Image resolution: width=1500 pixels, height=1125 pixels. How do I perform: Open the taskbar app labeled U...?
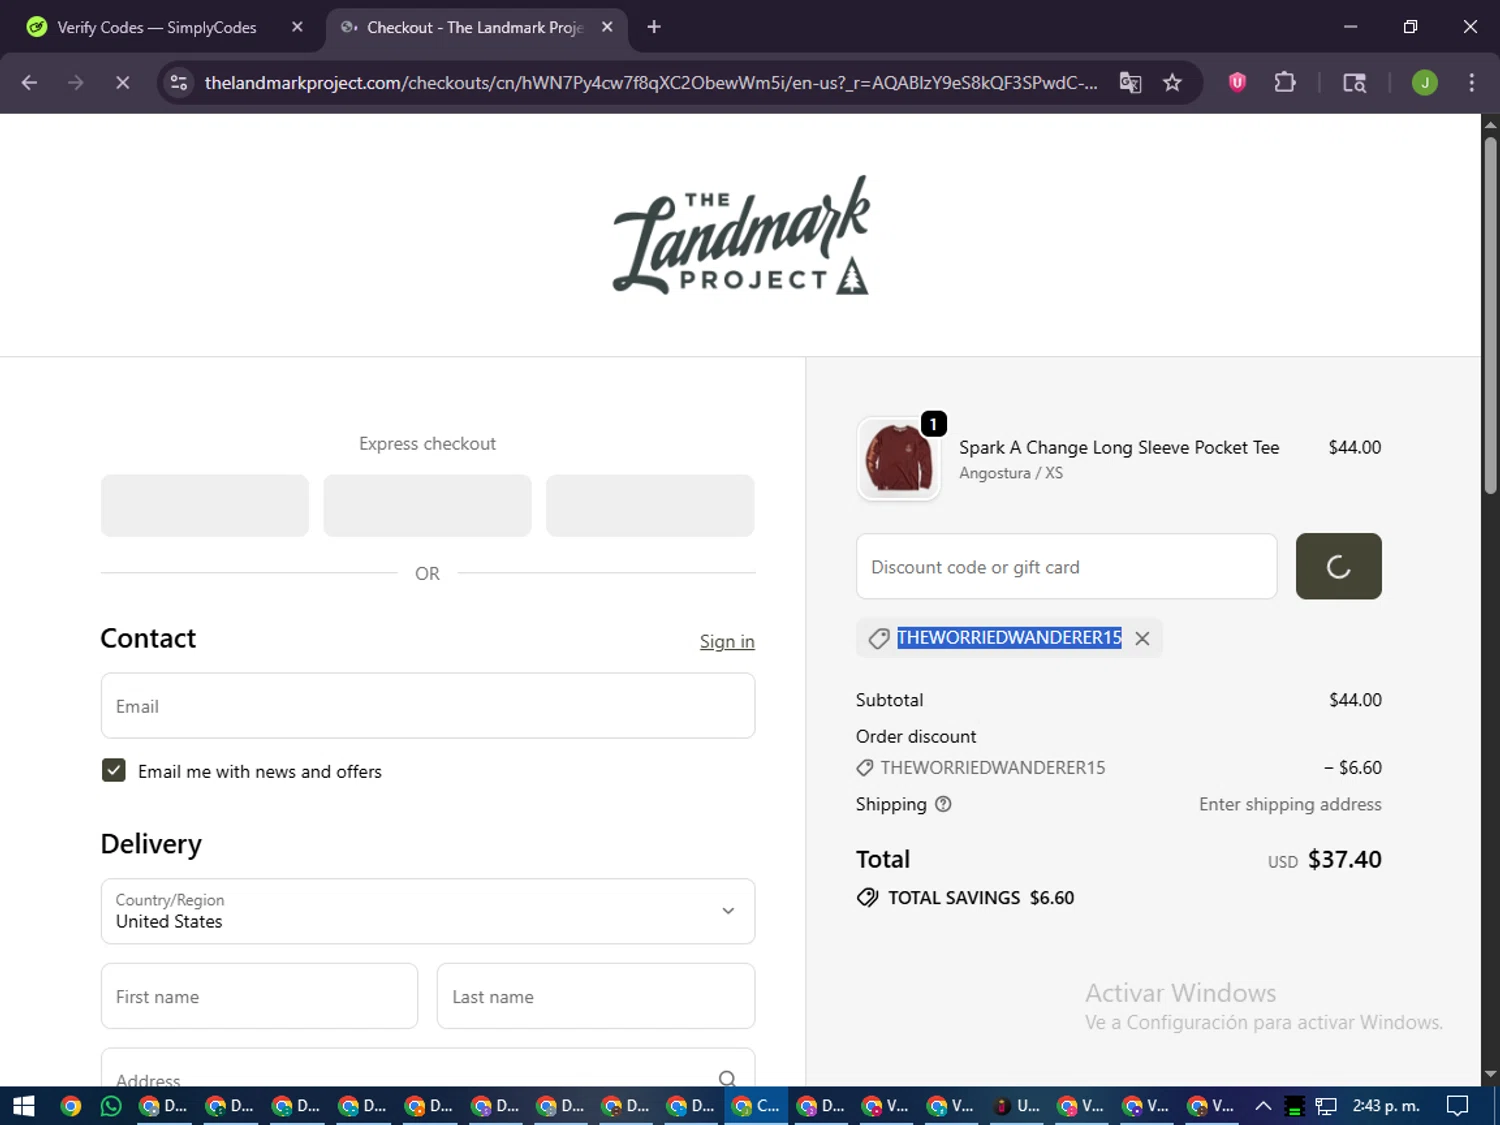[x=1016, y=1106]
